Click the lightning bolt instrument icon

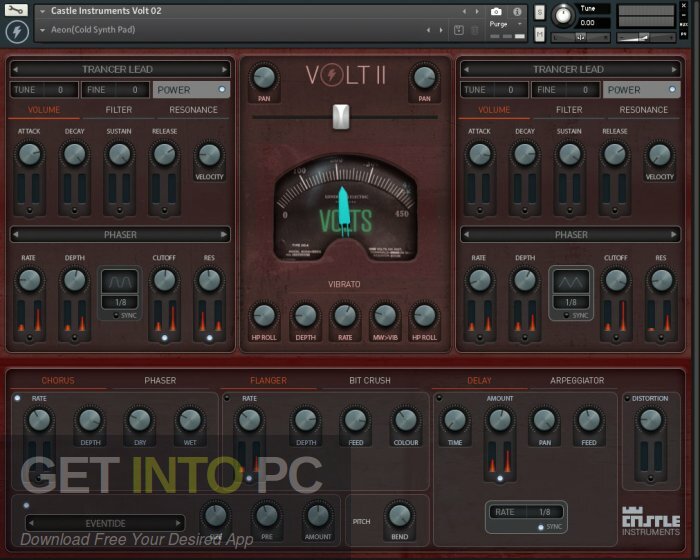coord(17,32)
